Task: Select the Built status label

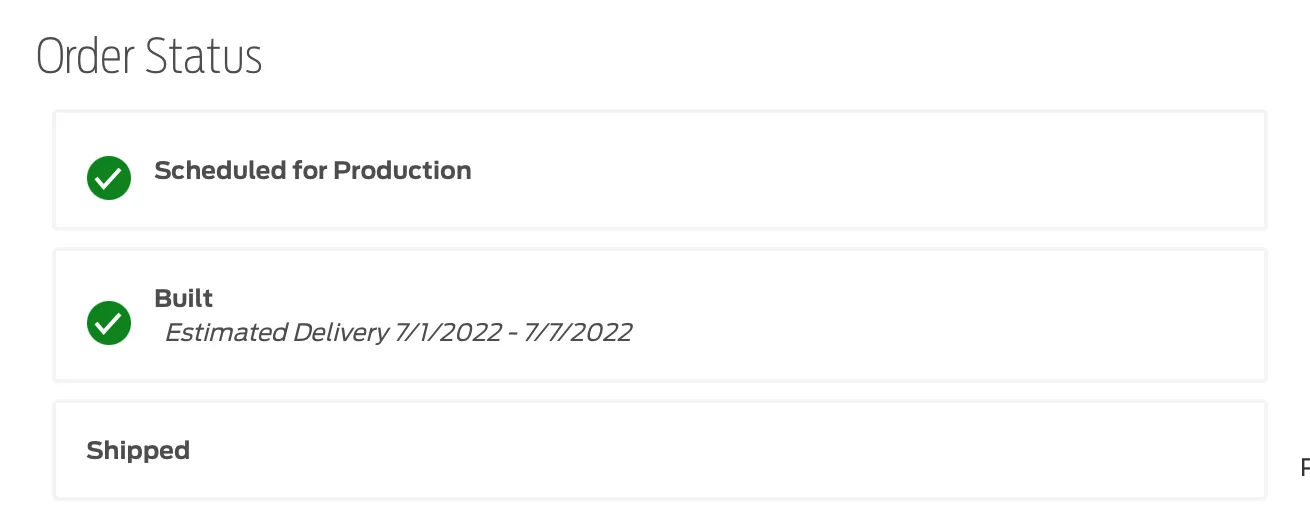Action: point(184,298)
